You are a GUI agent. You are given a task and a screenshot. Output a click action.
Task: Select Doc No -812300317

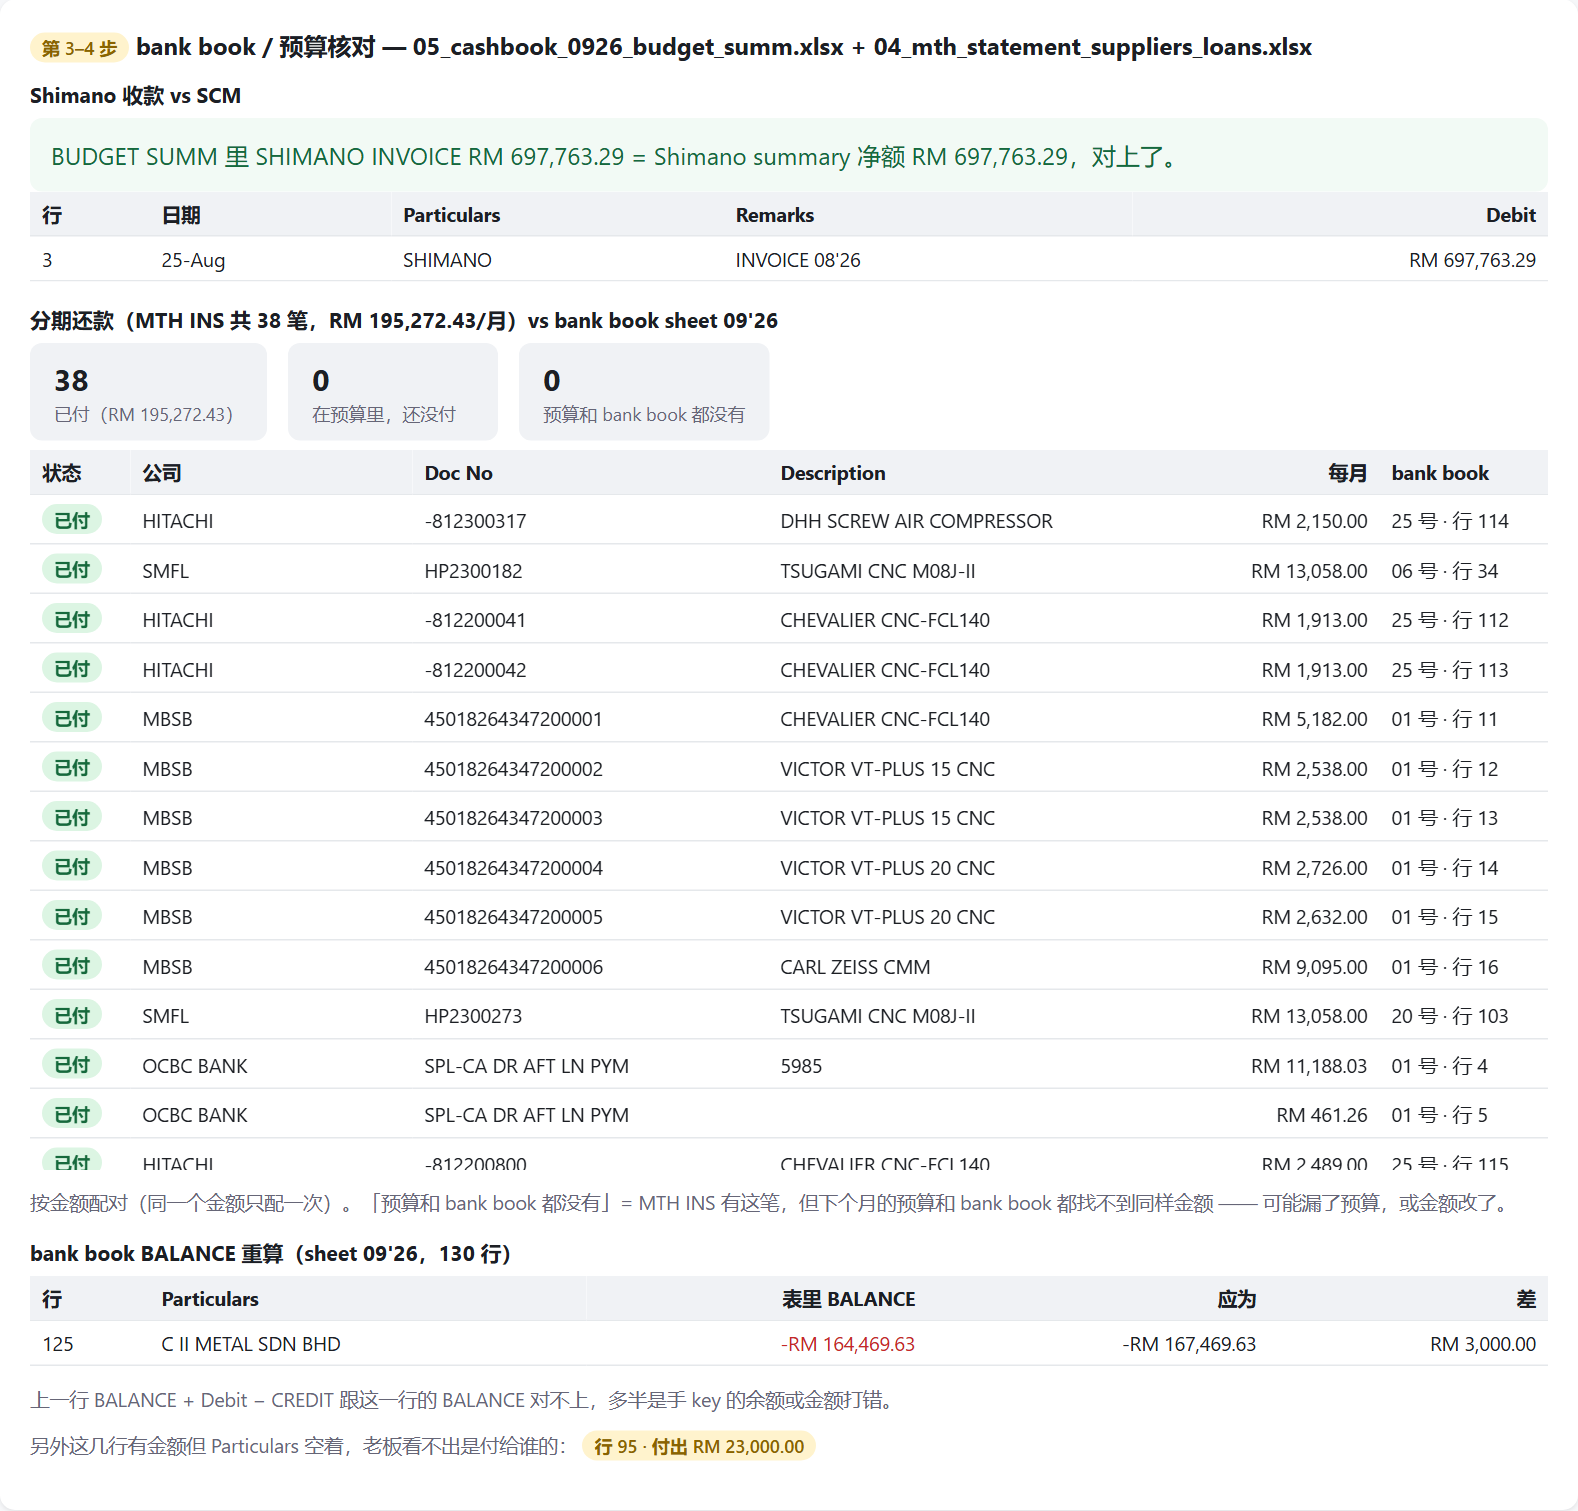[475, 521]
